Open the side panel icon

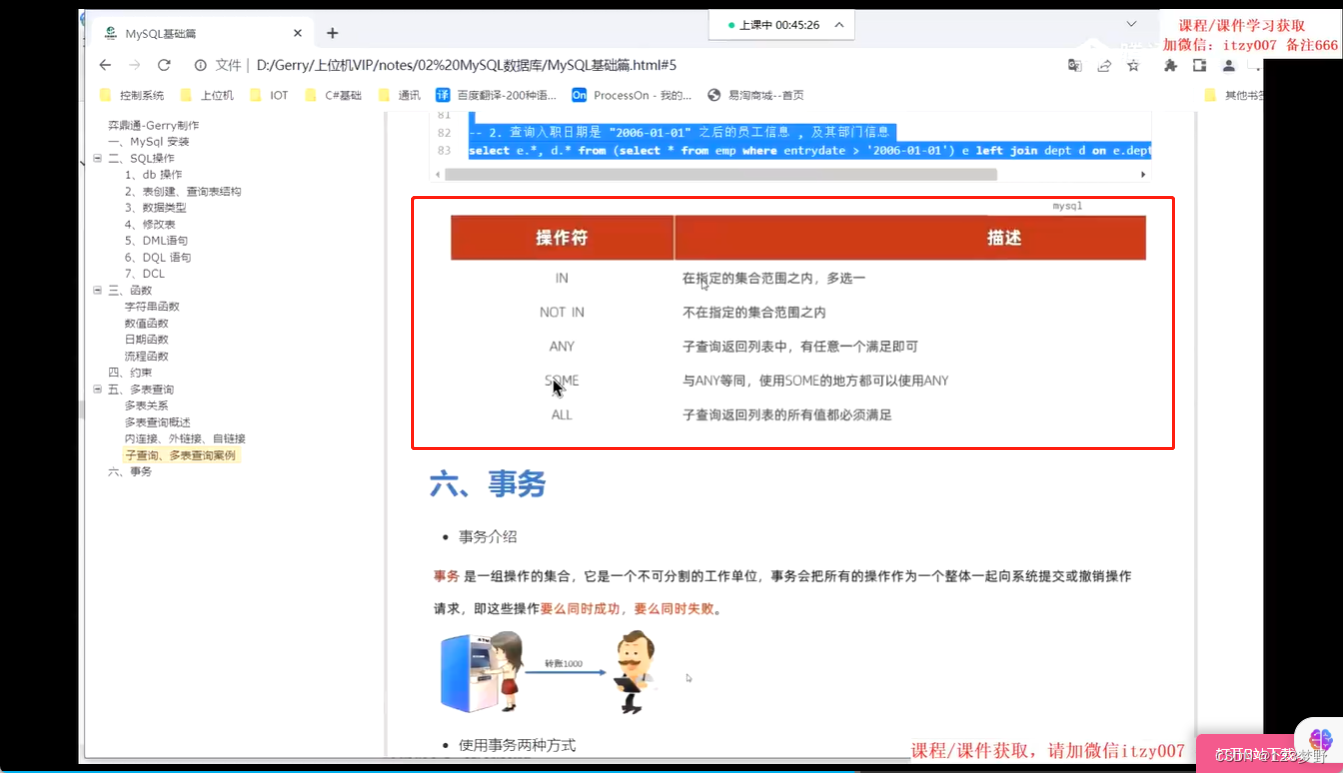click(1199, 64)
